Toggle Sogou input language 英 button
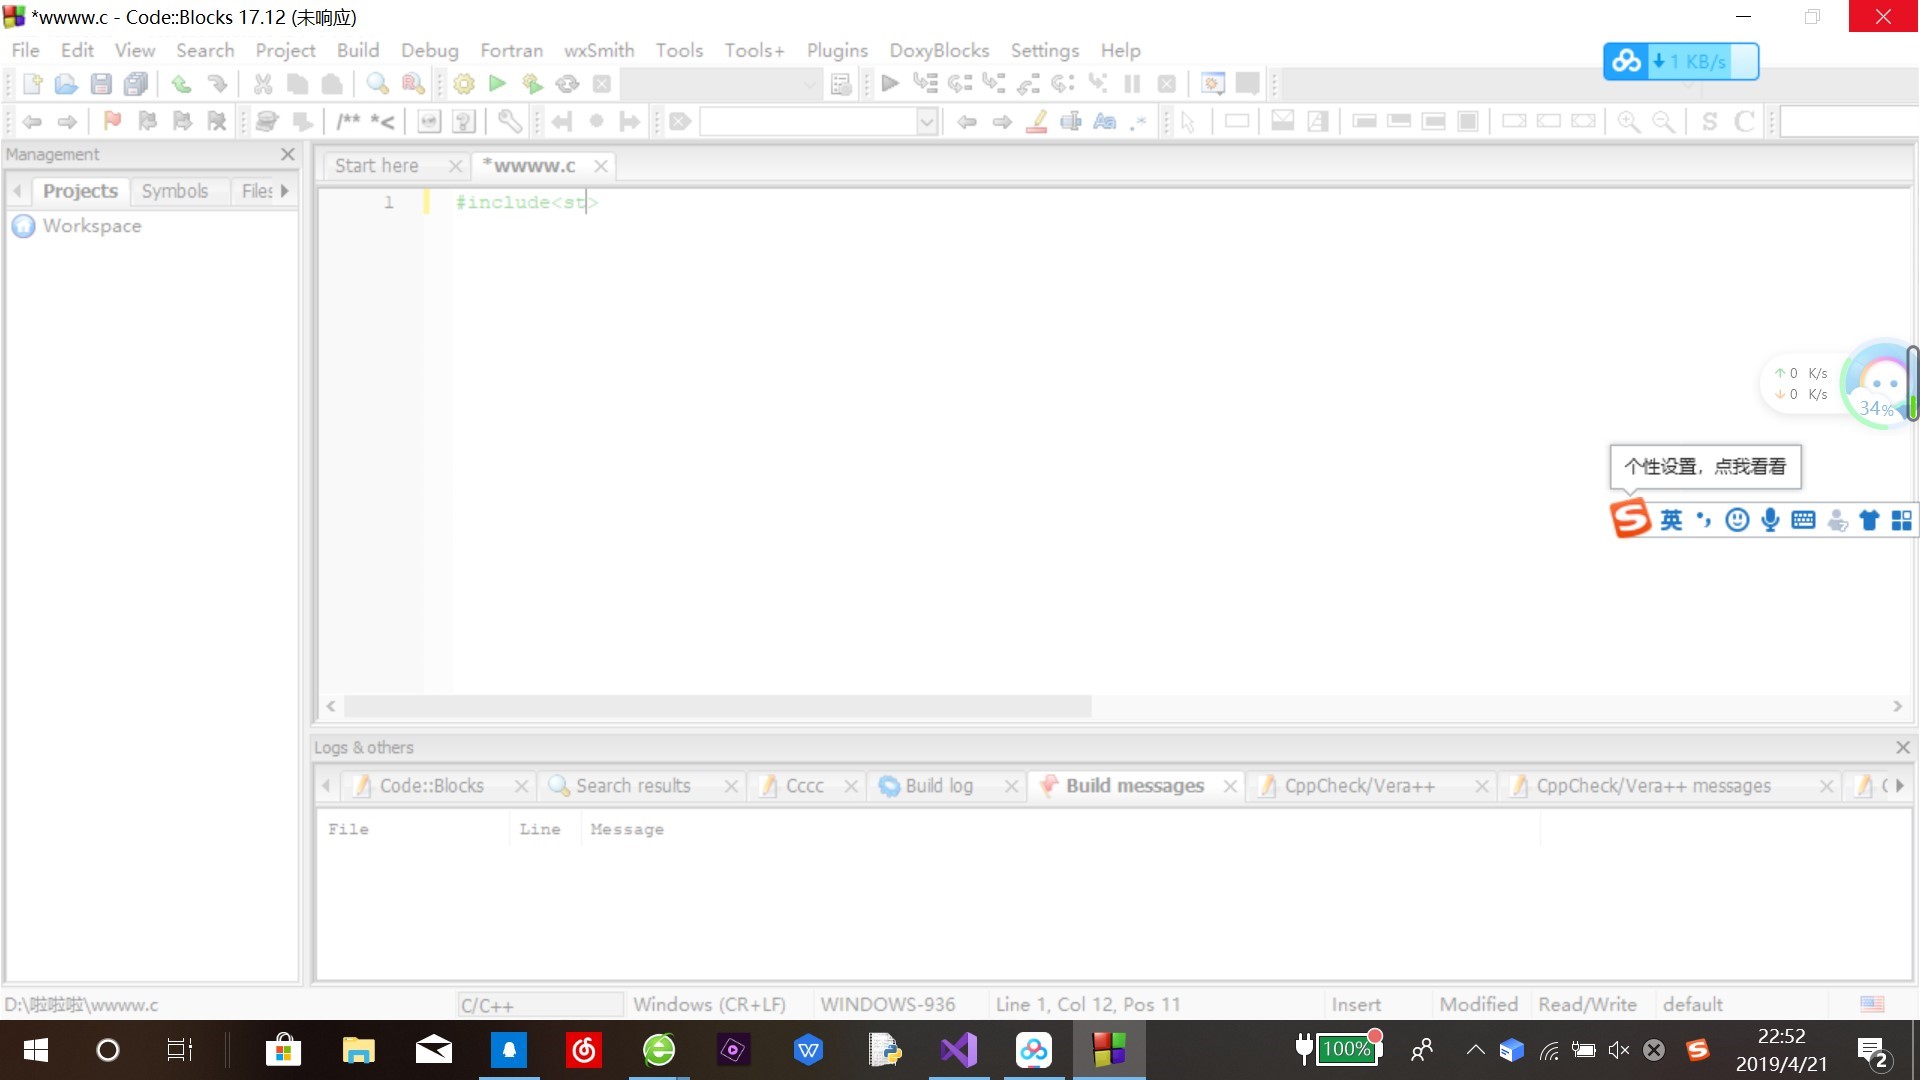 pyautogui.click(x=1671, y=520)
